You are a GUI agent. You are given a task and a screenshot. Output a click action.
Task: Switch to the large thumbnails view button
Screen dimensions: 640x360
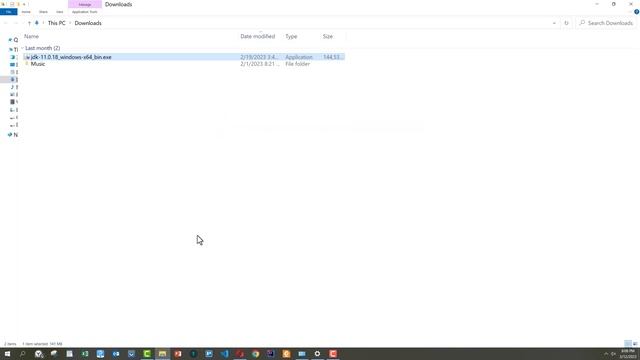click(635, 344)
